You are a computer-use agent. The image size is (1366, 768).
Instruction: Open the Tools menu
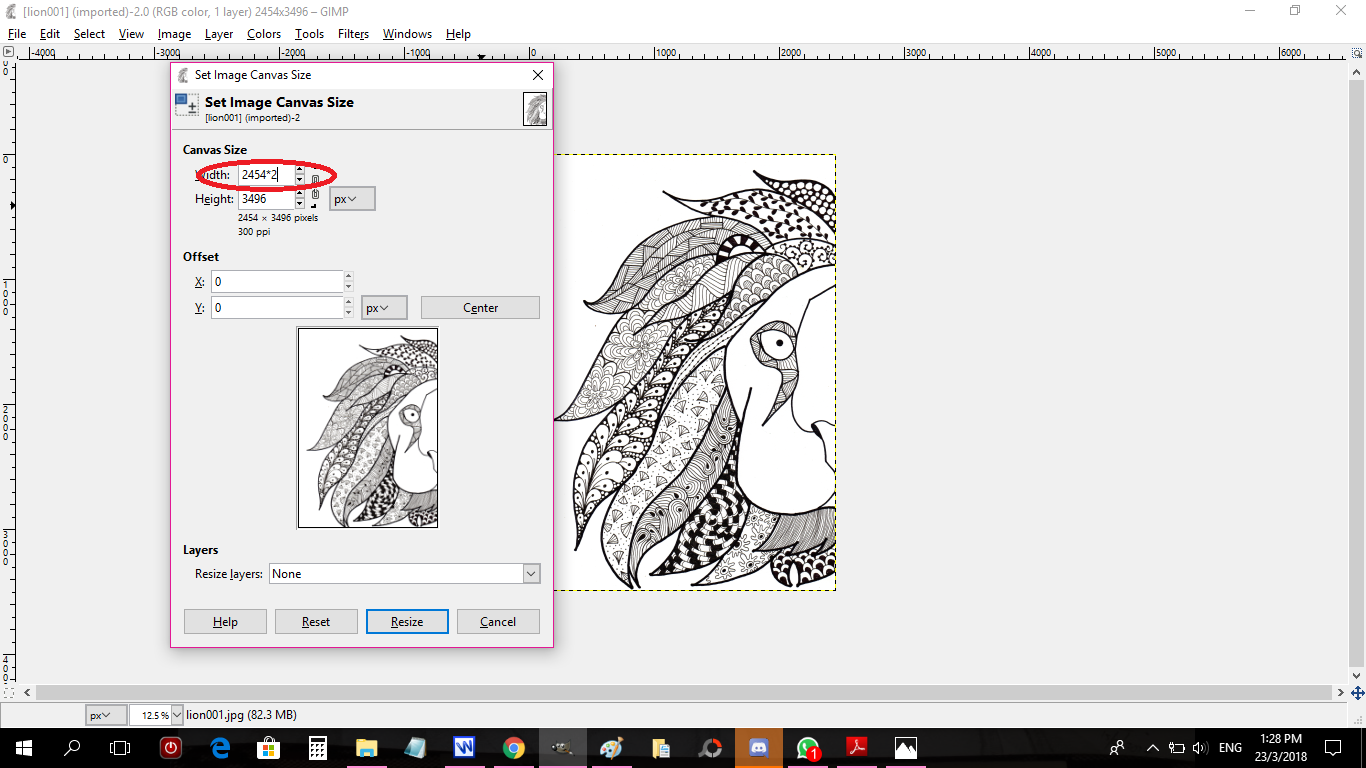(309, 33)
